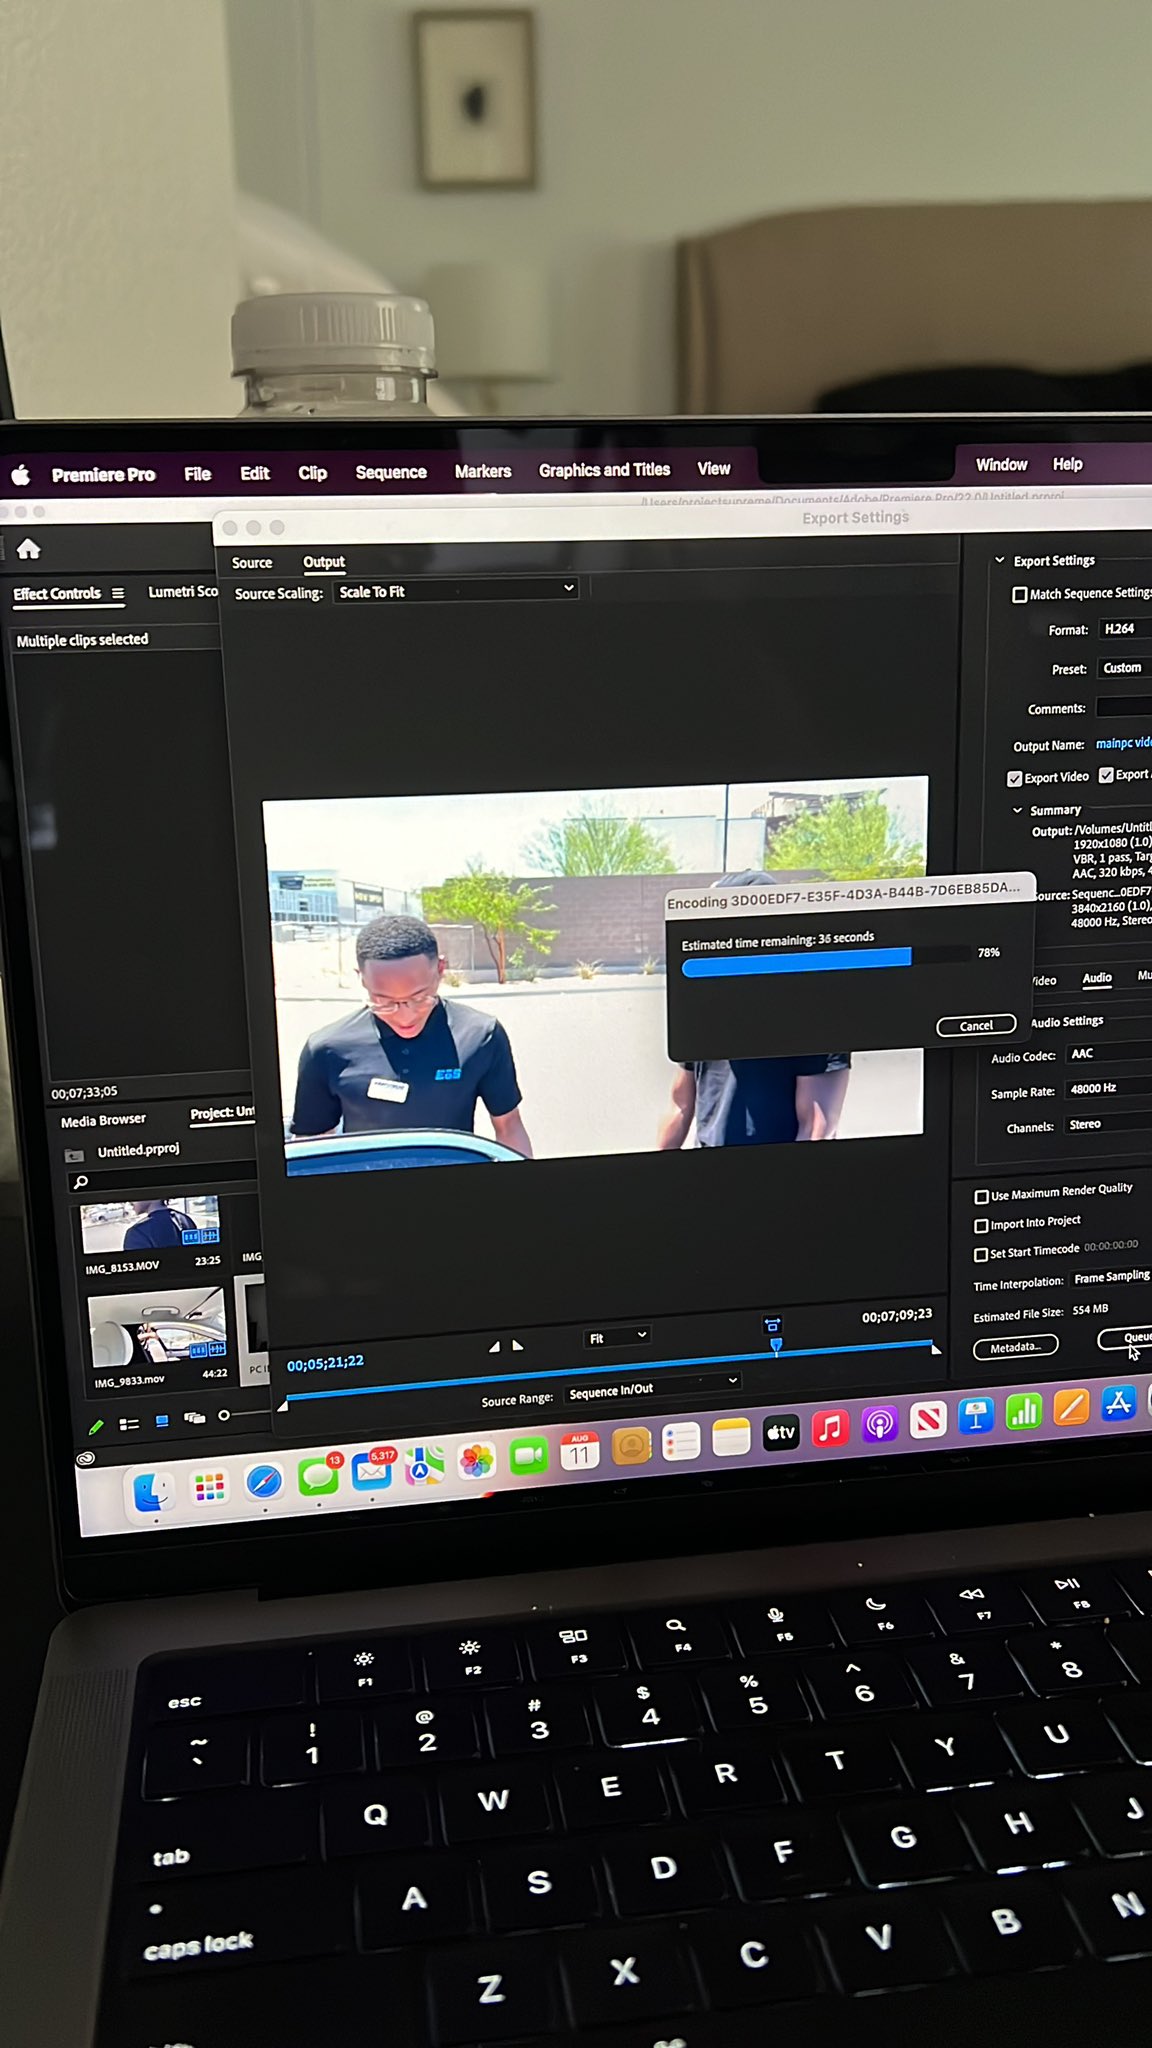Open Mail from the Dock
The image size is (1152, 2048).
371,1471
